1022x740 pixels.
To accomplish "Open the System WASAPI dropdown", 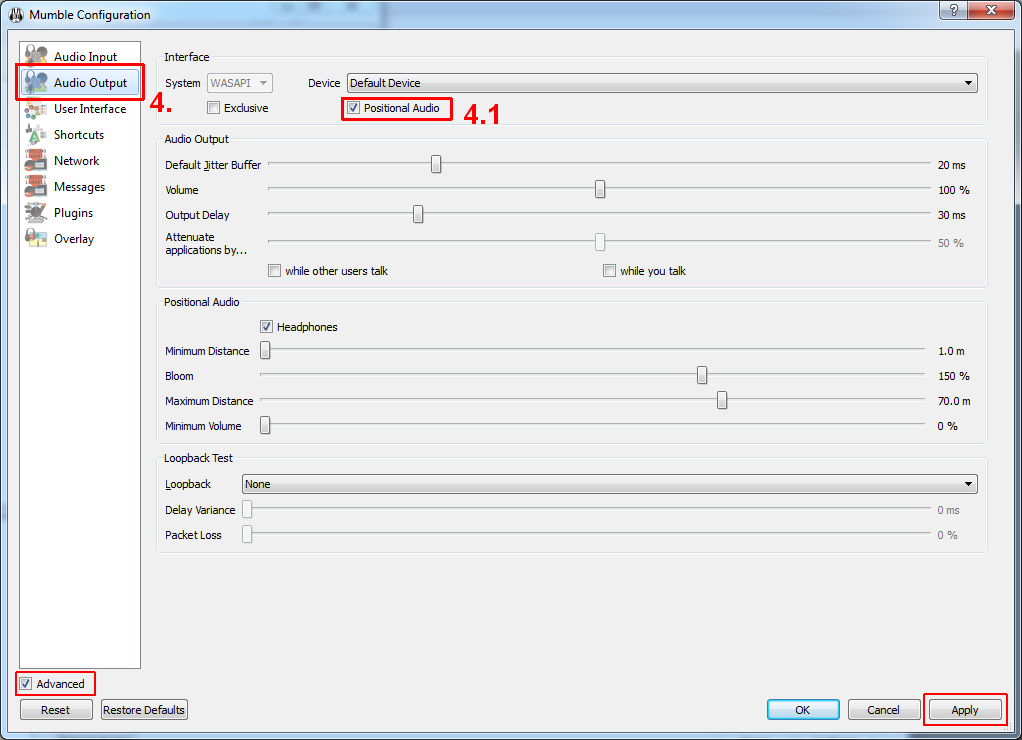I will coord(240,83).
